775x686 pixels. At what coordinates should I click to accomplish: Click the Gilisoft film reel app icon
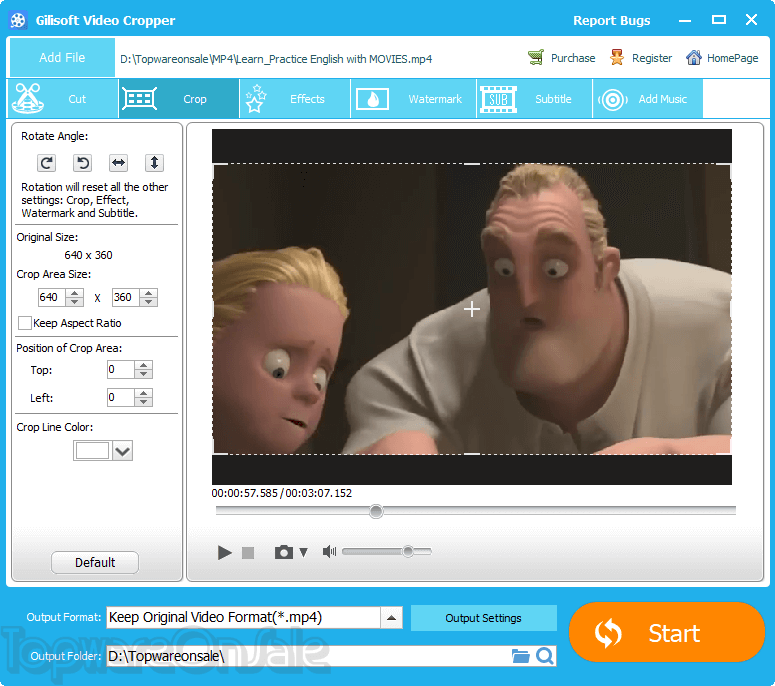18,20
